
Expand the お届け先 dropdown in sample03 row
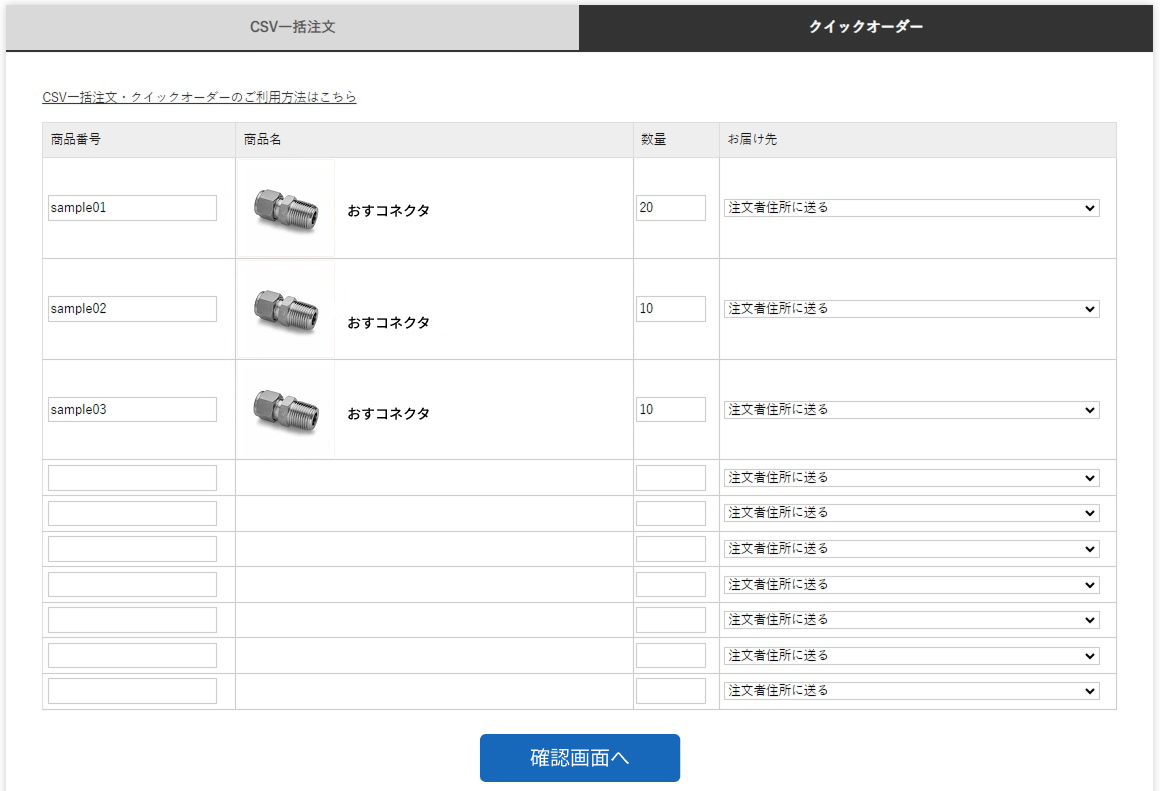911,410
